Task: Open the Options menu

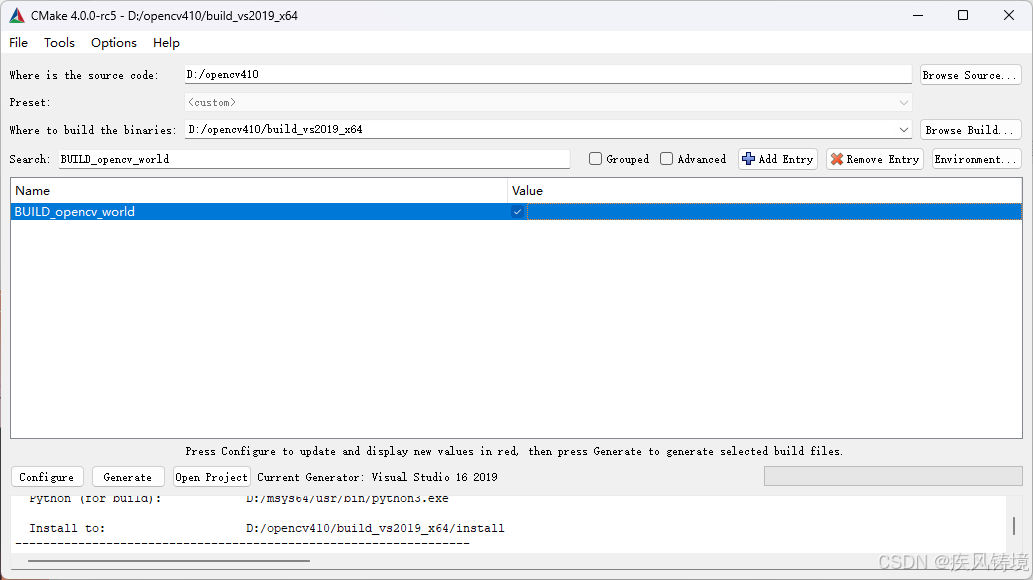Action: click(114, 43)
